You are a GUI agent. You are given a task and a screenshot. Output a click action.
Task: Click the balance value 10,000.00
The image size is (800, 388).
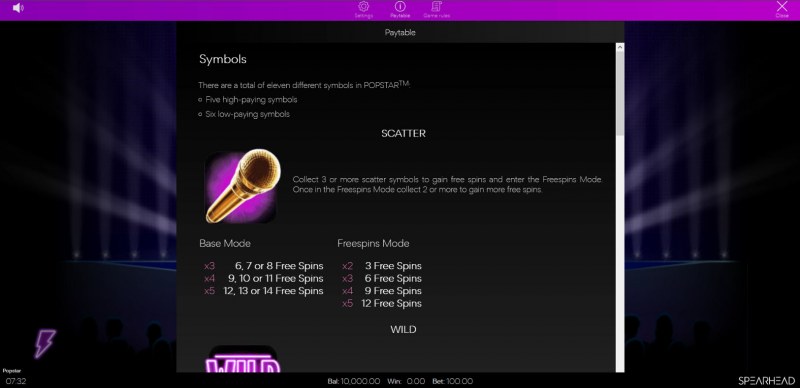point(360,381)
